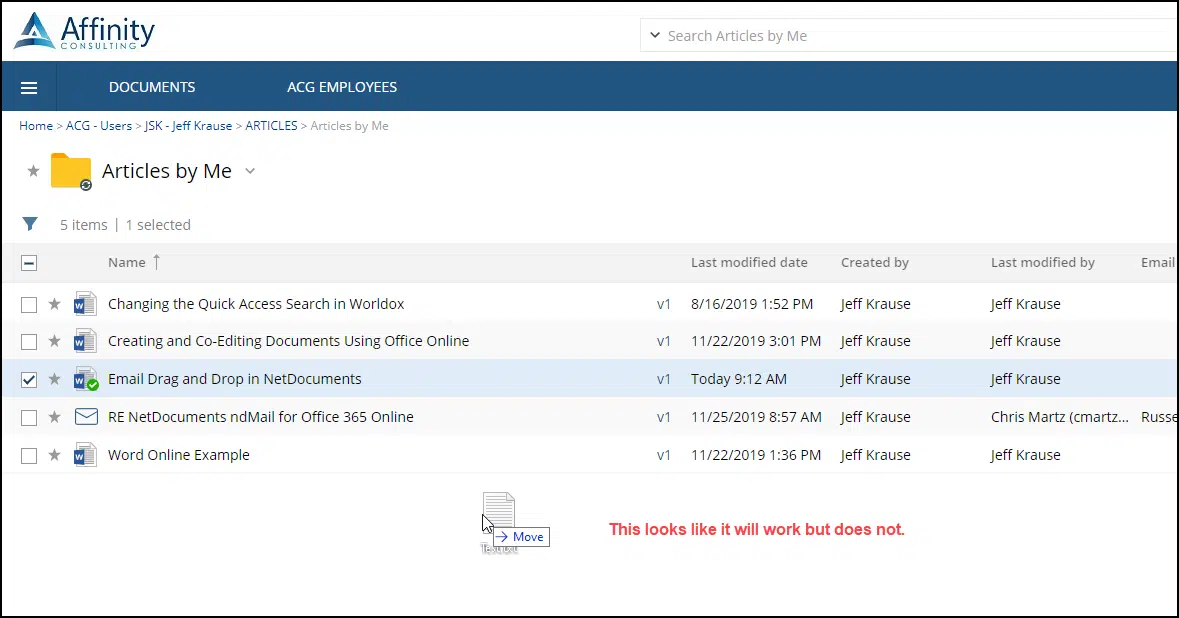Click Articles by Me in the breadcrumb
Viewport: 1179px width, 618px height.
click(x=350, y=126)
